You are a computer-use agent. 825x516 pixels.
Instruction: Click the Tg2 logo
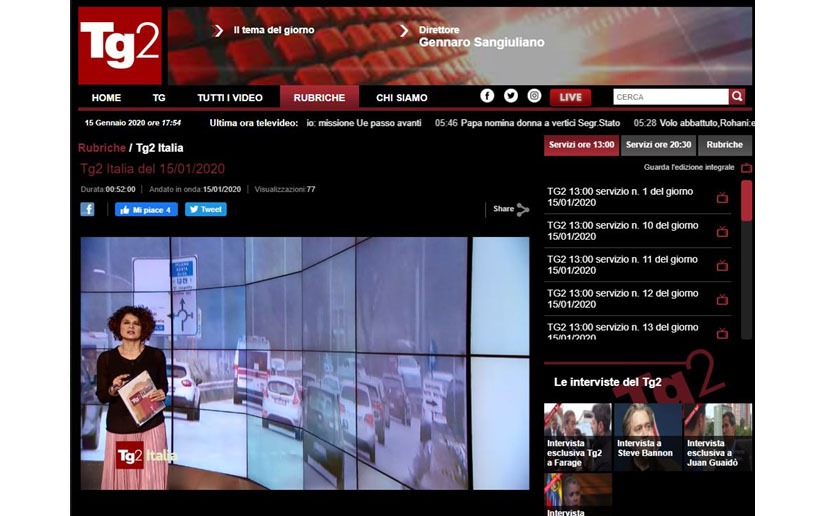119,46
